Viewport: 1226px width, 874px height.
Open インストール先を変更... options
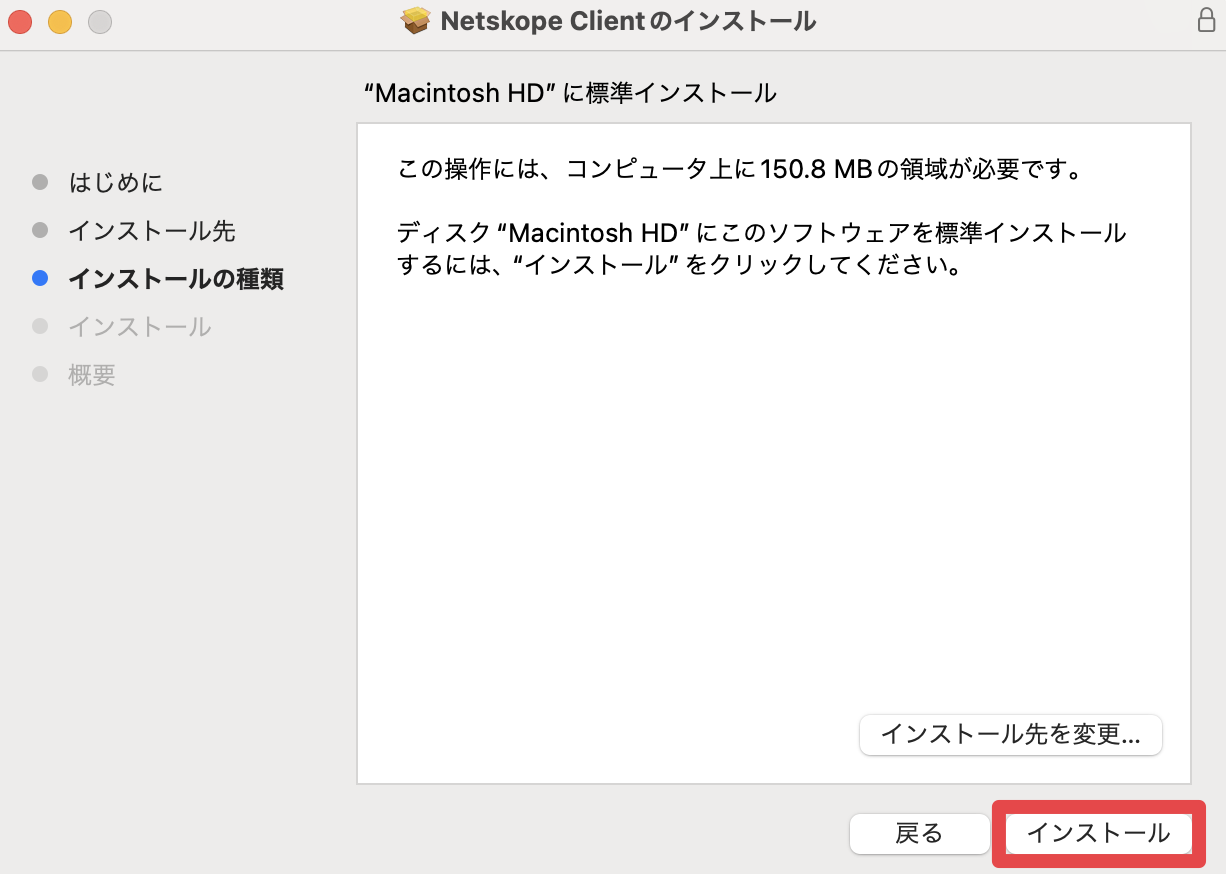click(1010, 735)
